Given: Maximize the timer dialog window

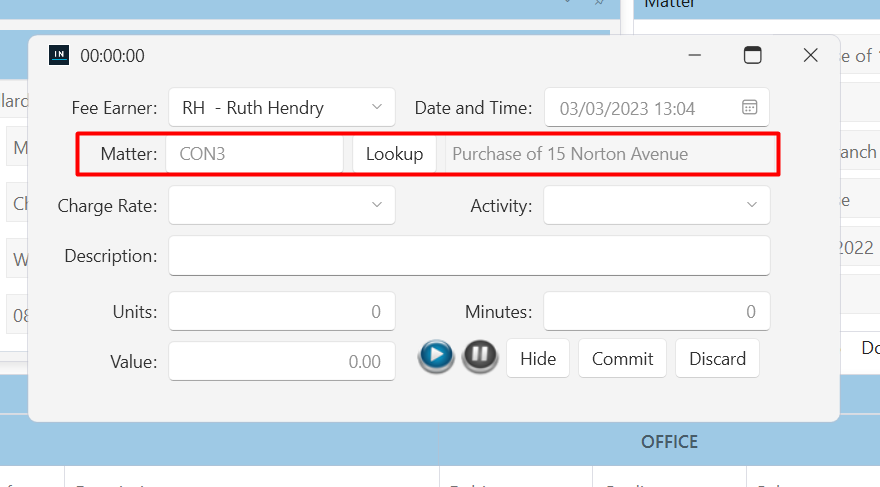Looking at the screenshot, I should point(752,56).
